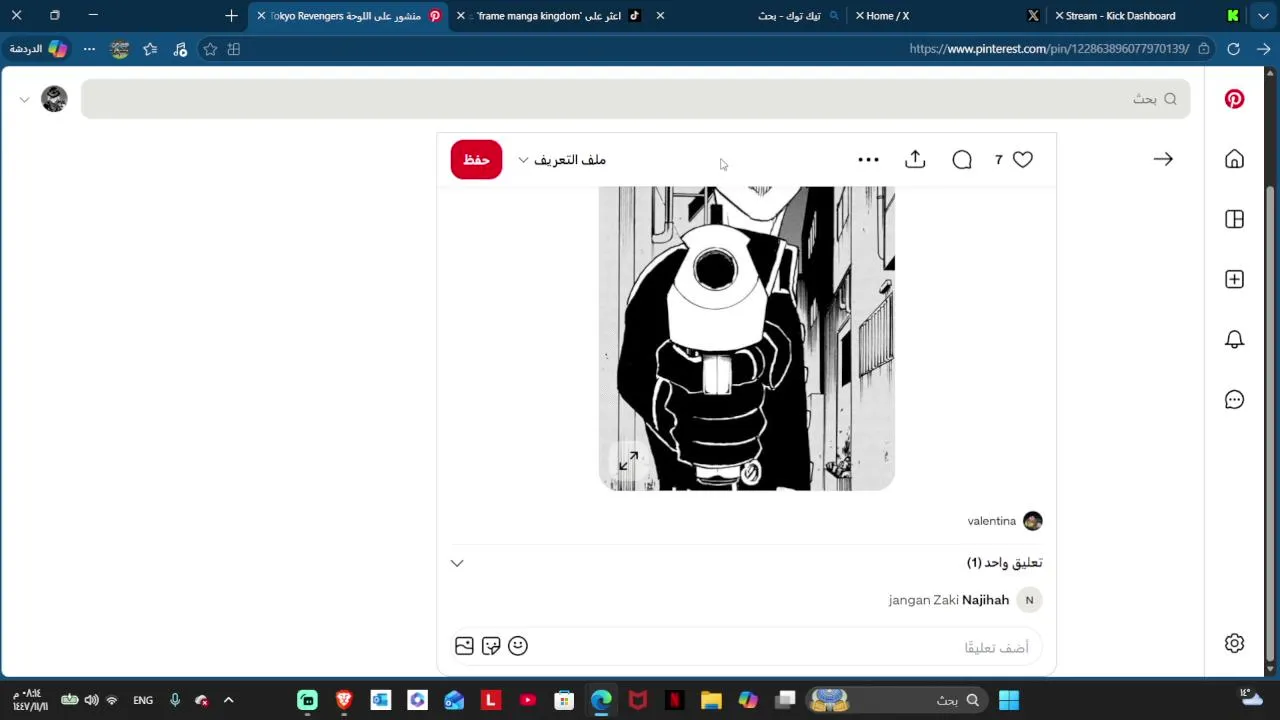Open messages chat bubble icon
The image size is (1280, 720).
[1234, 399]
